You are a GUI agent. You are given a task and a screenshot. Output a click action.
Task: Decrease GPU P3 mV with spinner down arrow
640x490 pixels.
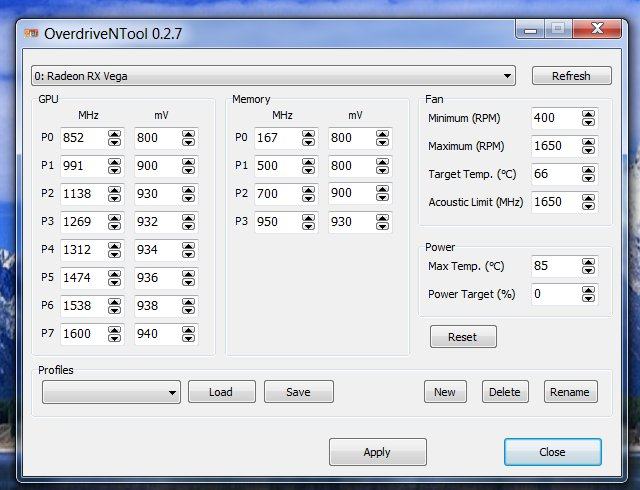point(188,226)
